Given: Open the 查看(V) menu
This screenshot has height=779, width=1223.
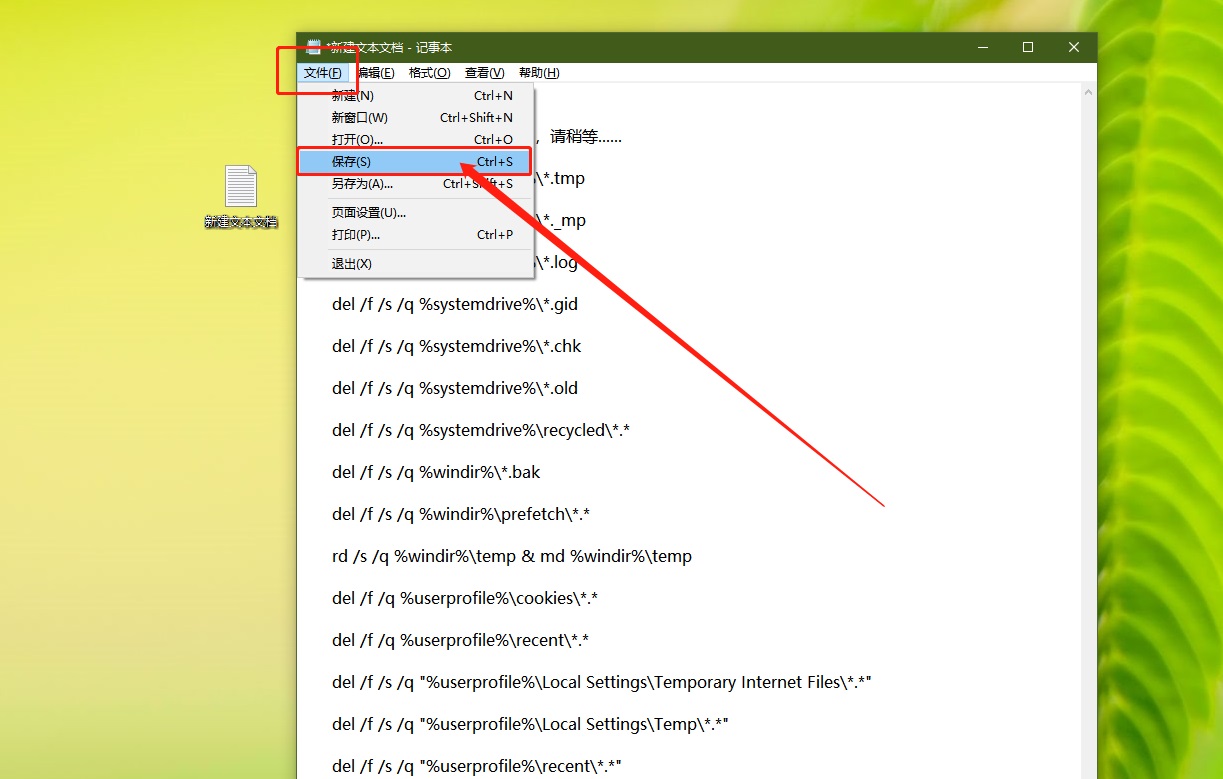Looking at the screenshot, I should pyautogui.click(x=485, y=73).
